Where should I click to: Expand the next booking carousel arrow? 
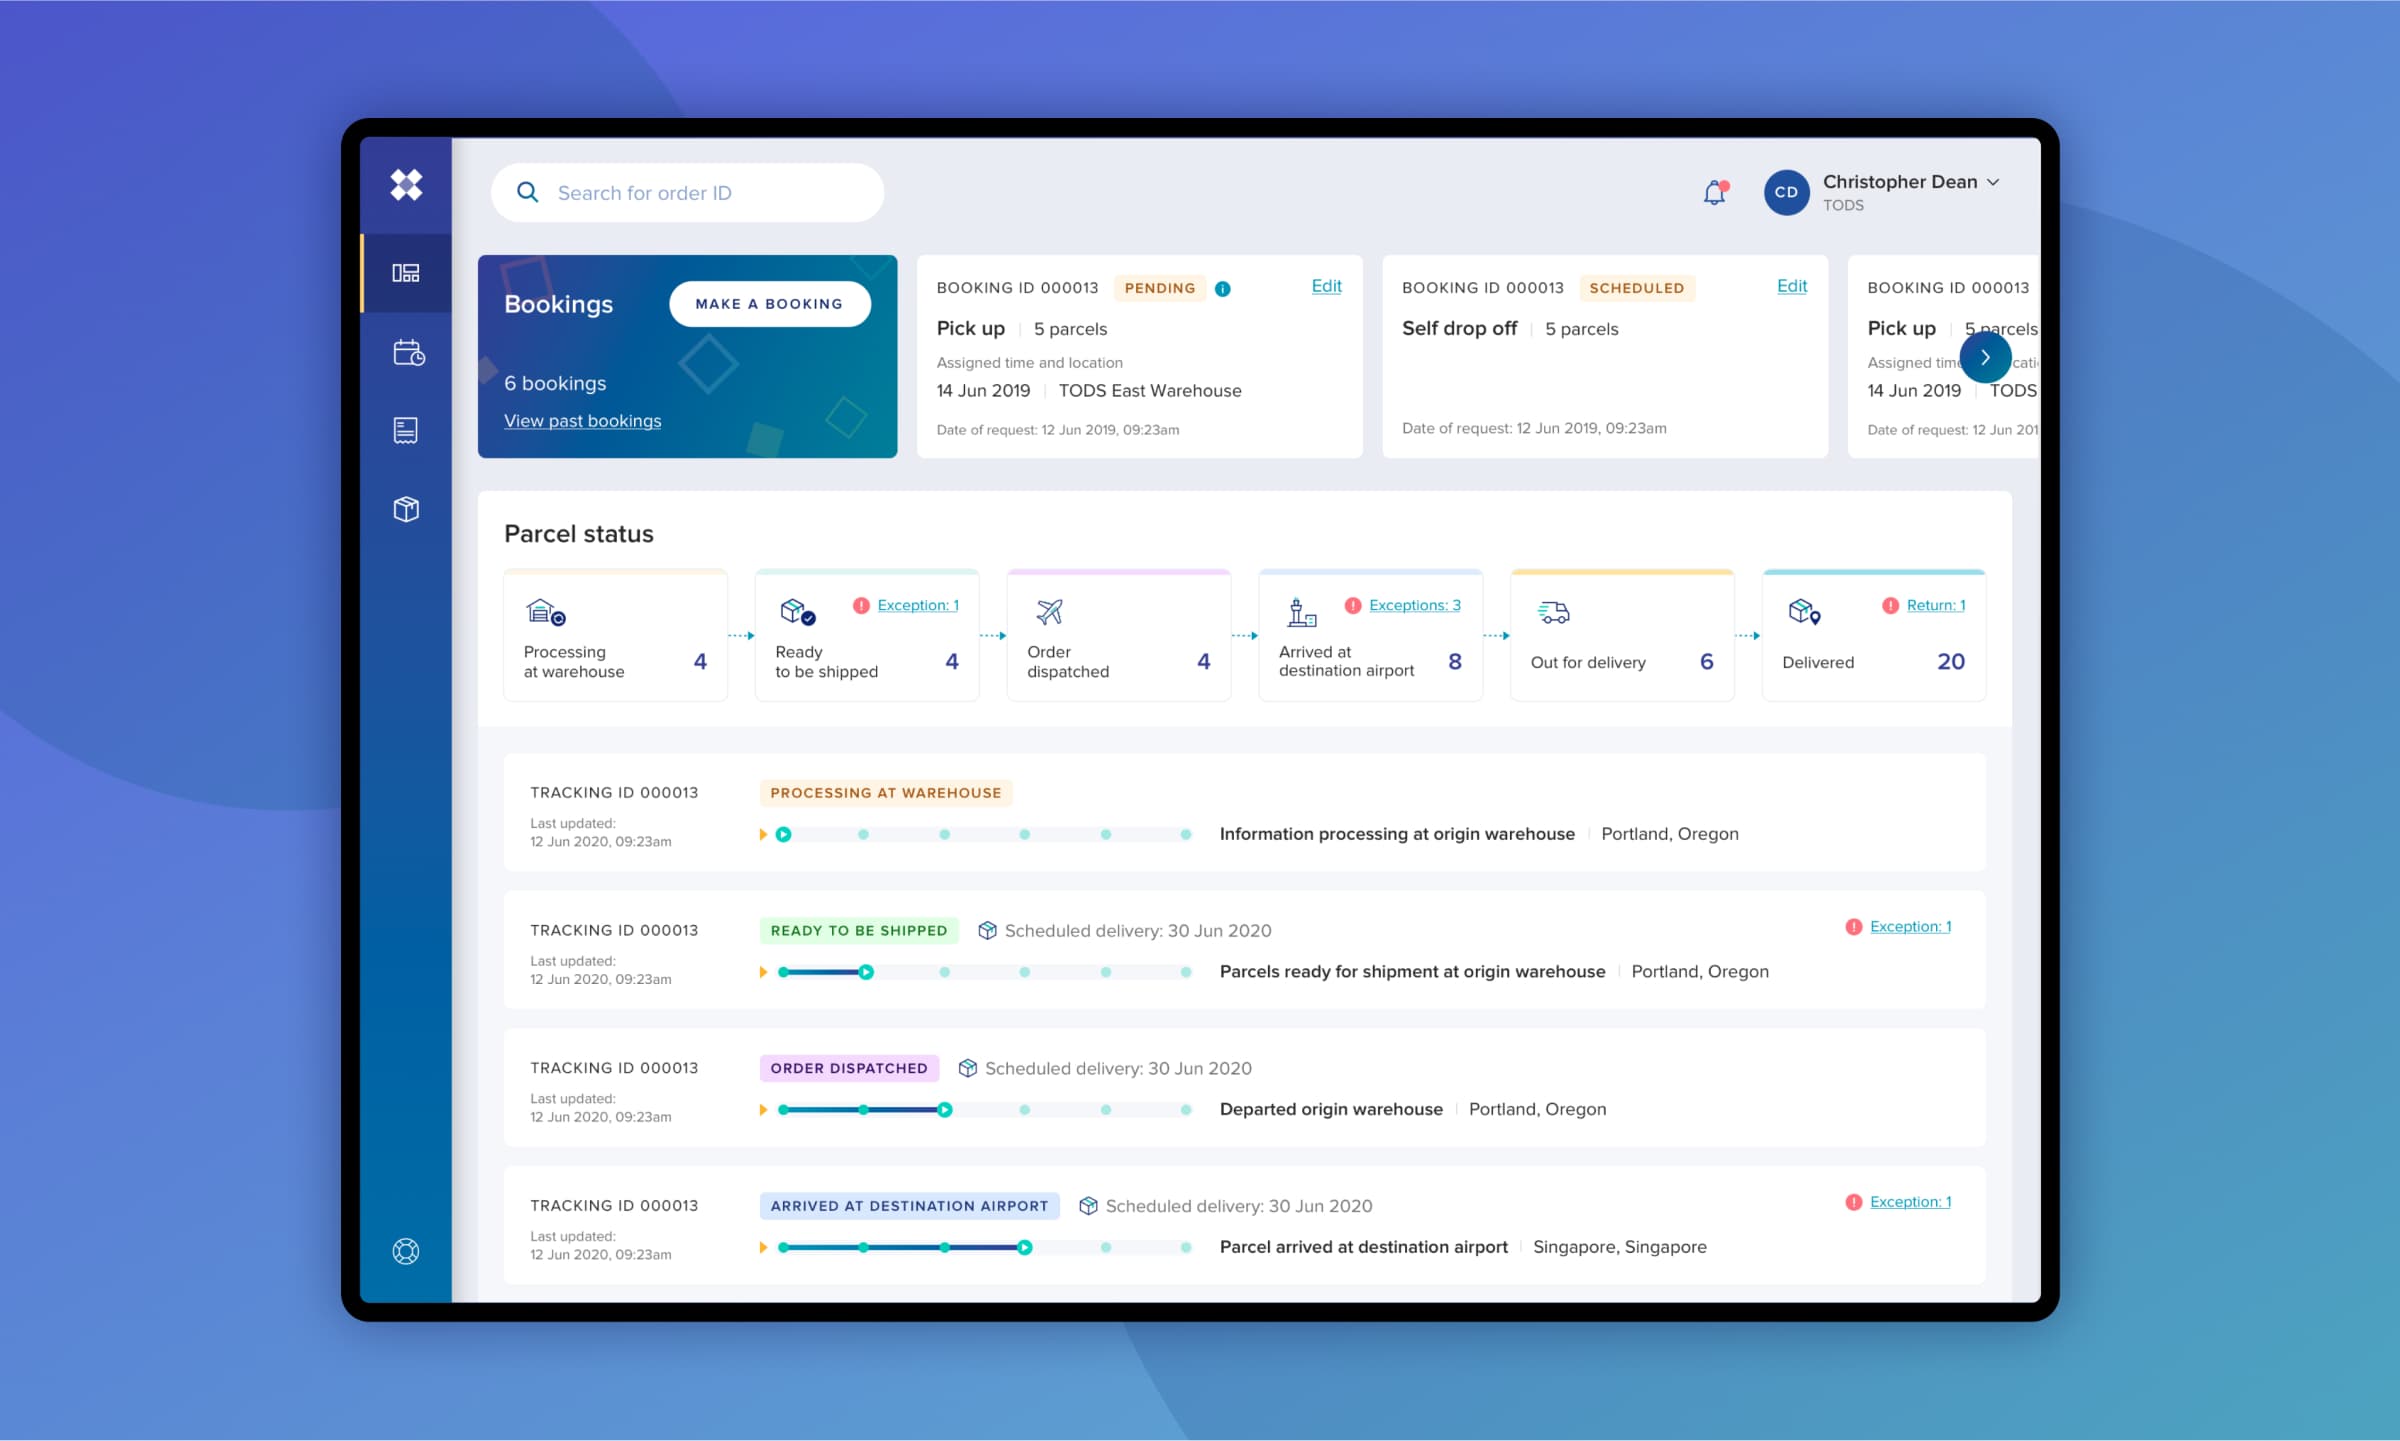(x=1985, y=356)
